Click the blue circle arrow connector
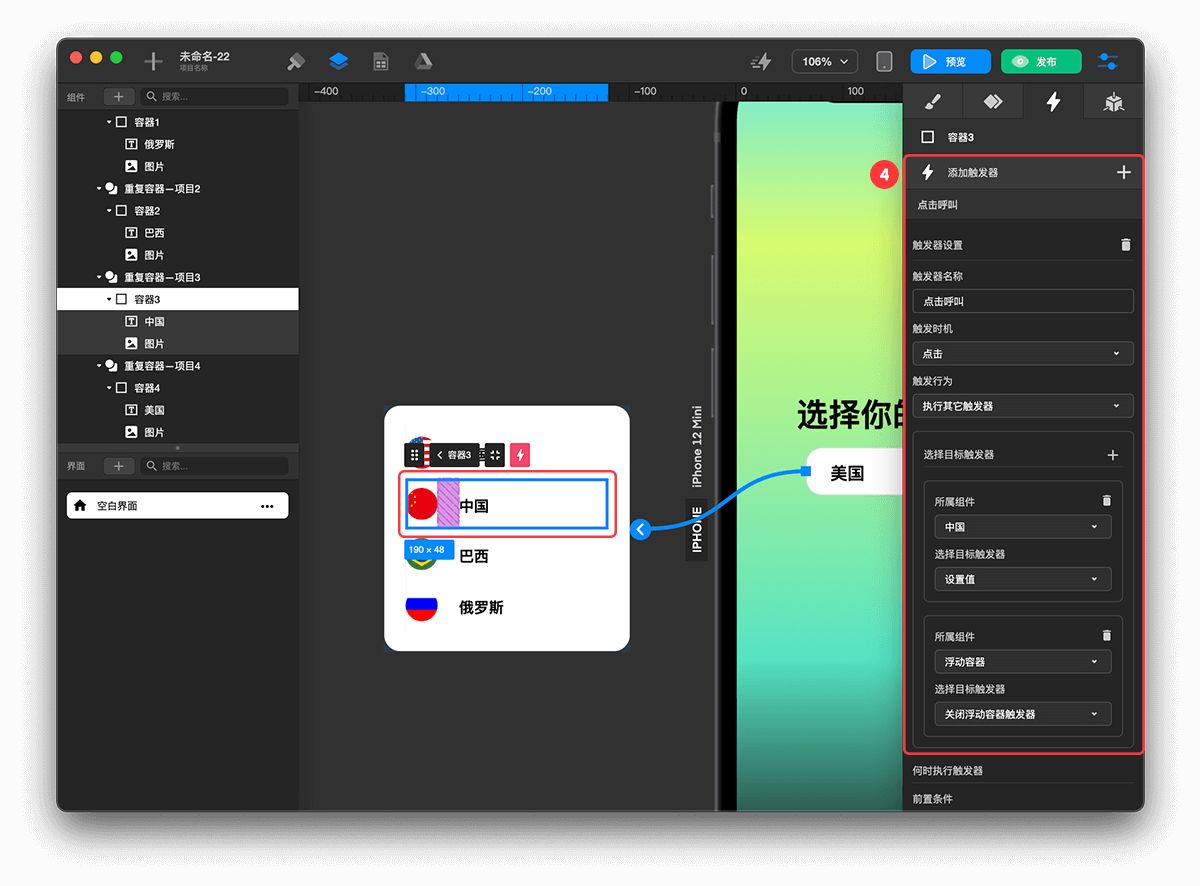The image size is (1200, 886). click(x=641, y=529)
